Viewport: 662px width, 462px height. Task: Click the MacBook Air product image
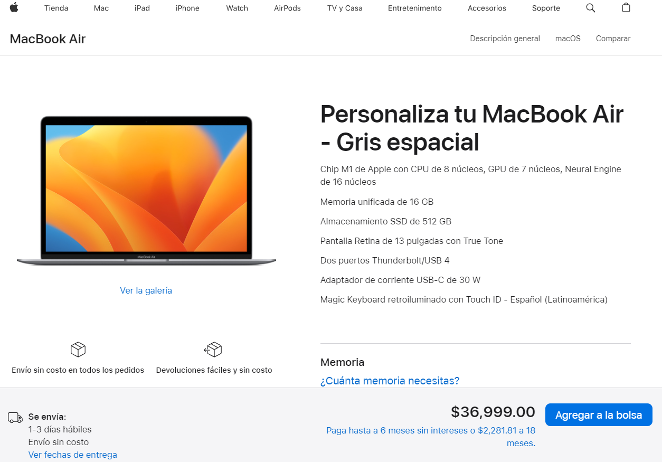[x=146, y=191]
